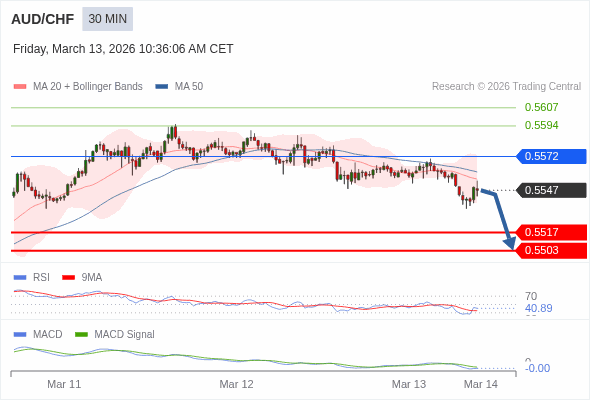Viewport: 590px width, 400px height.
Task: Click the RSI legend blue swatch
Action: (20, 278)
